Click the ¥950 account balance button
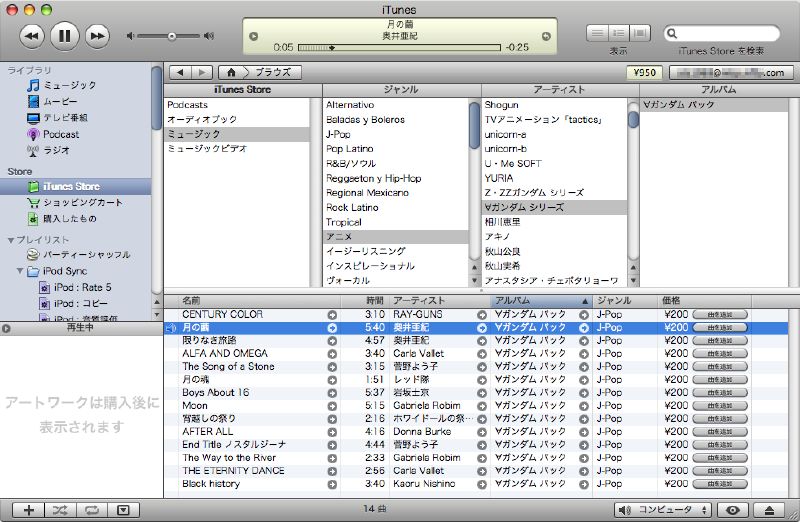The image size is (800, 522). 644,72
